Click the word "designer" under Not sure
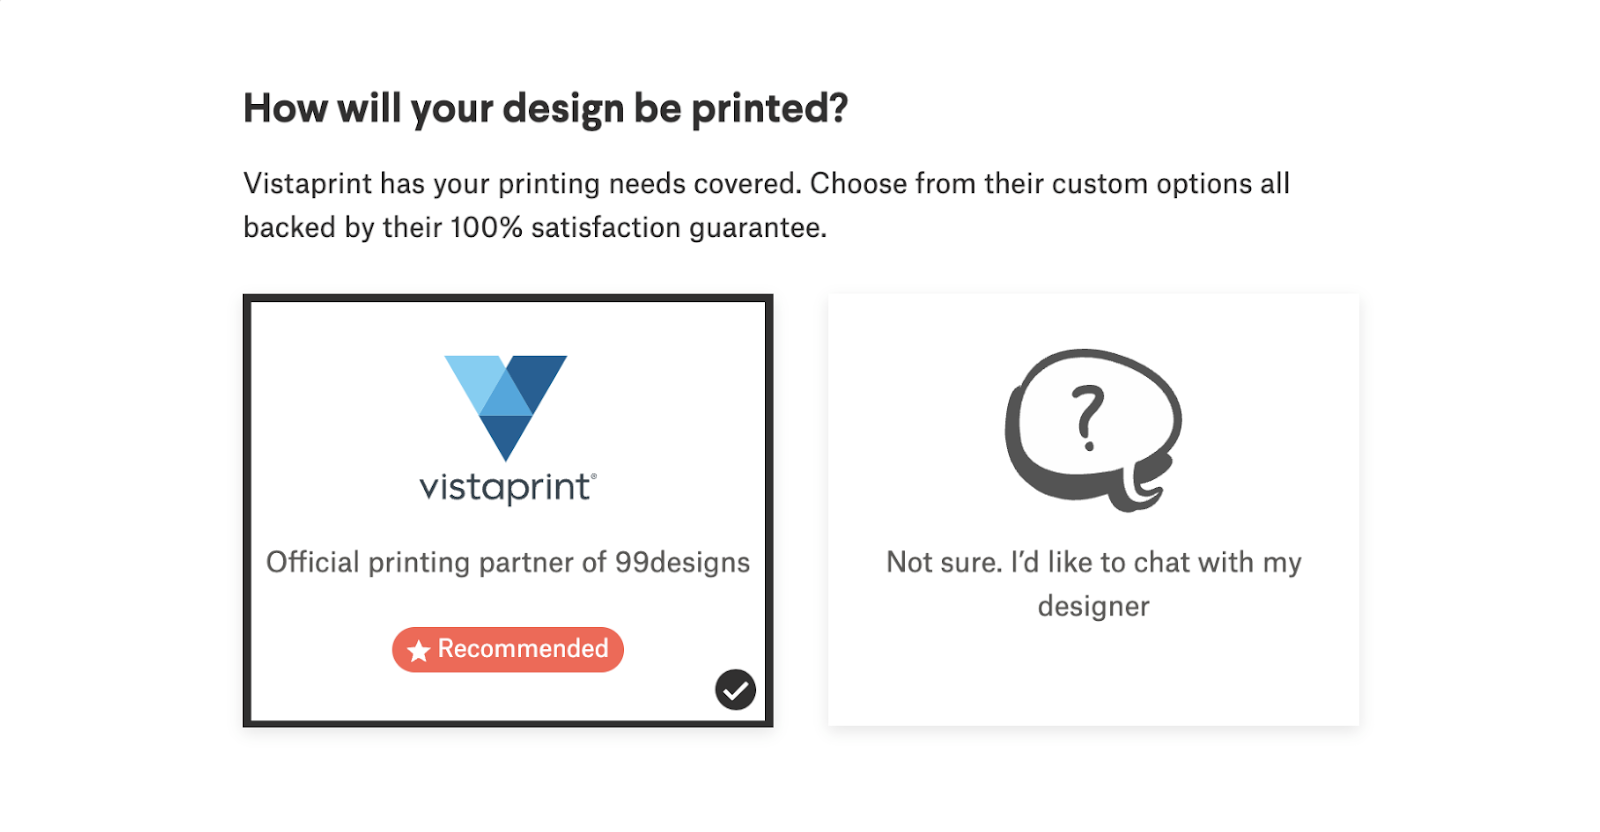Screen dimensions: 1600x832 coord(1093,607)
